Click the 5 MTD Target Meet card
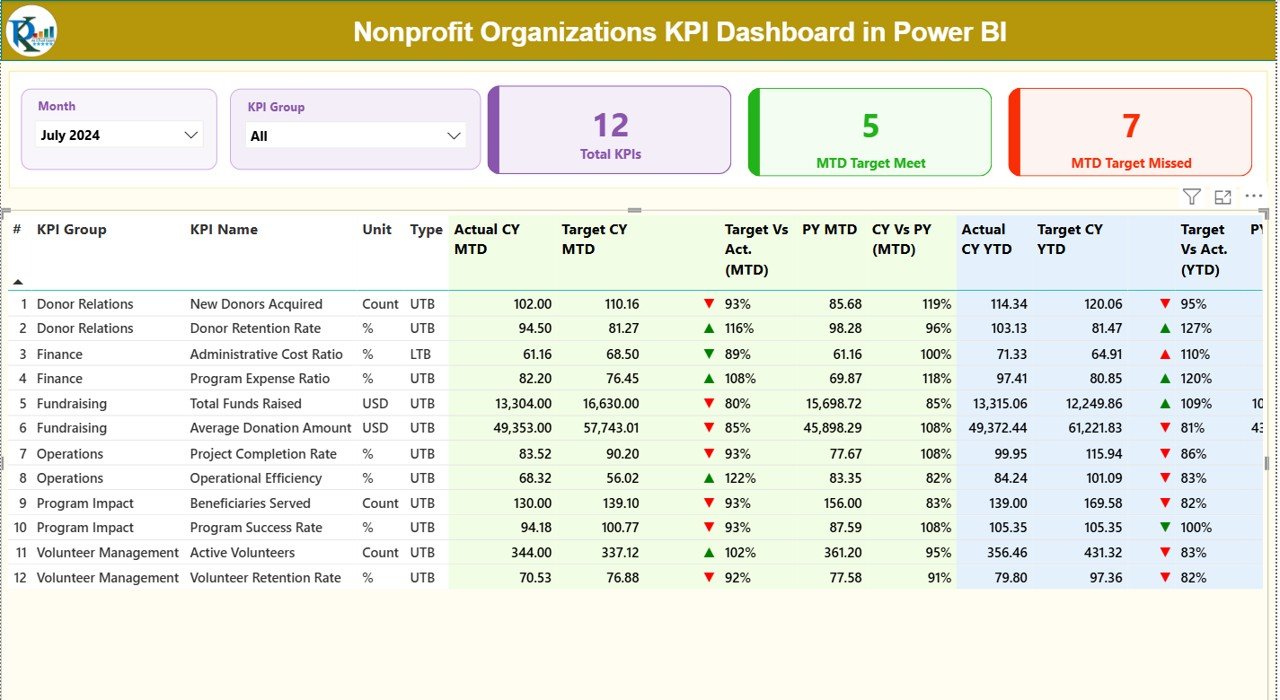This screenshot has width=1280, height=700. click(x=869, y=131)
